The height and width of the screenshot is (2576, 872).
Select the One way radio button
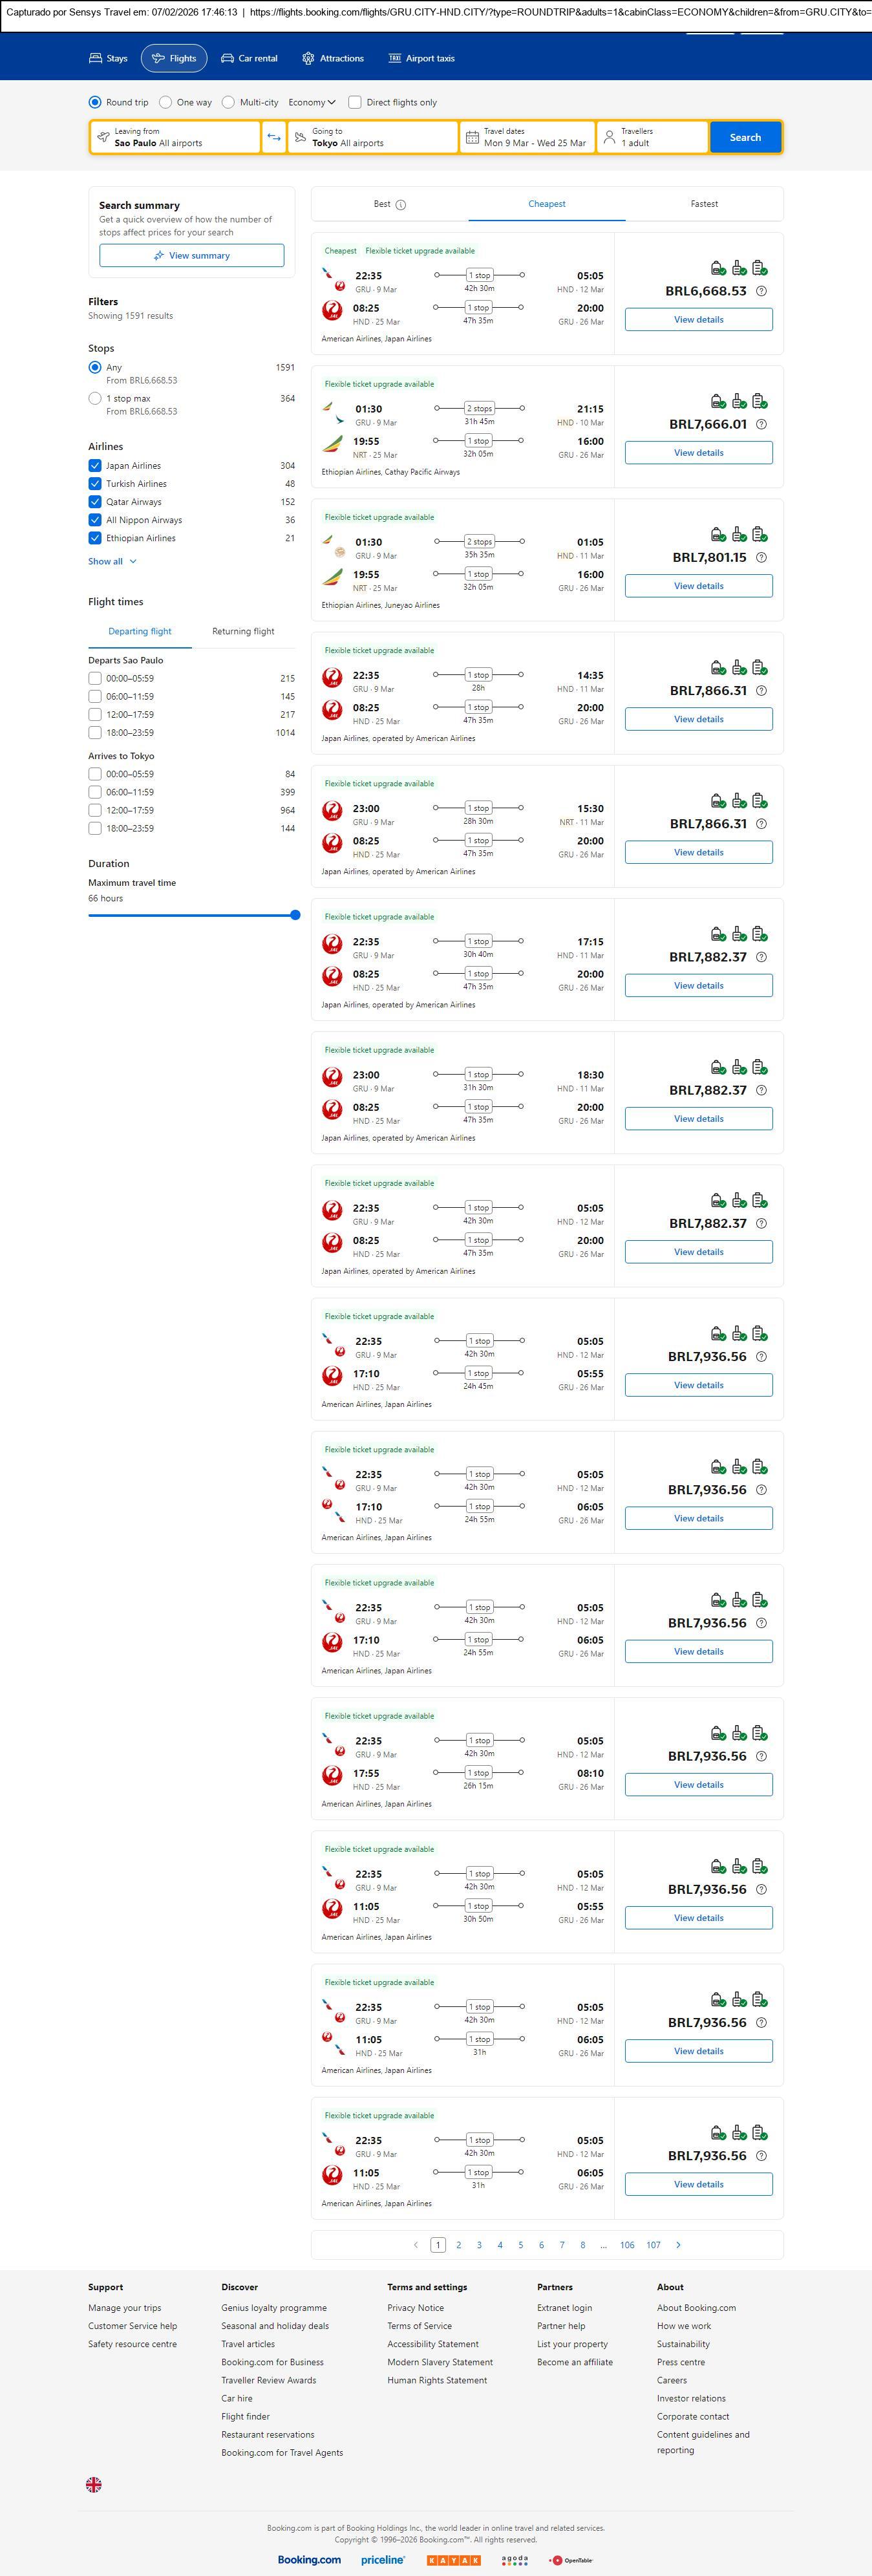pyautogui.click(x=166, y=102)
